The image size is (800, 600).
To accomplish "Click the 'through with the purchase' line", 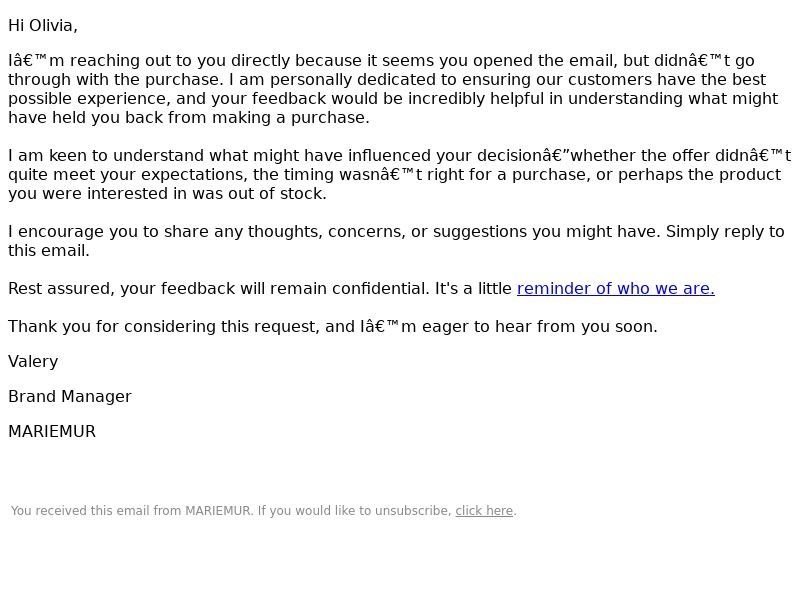I will click(x=387, y=80).
